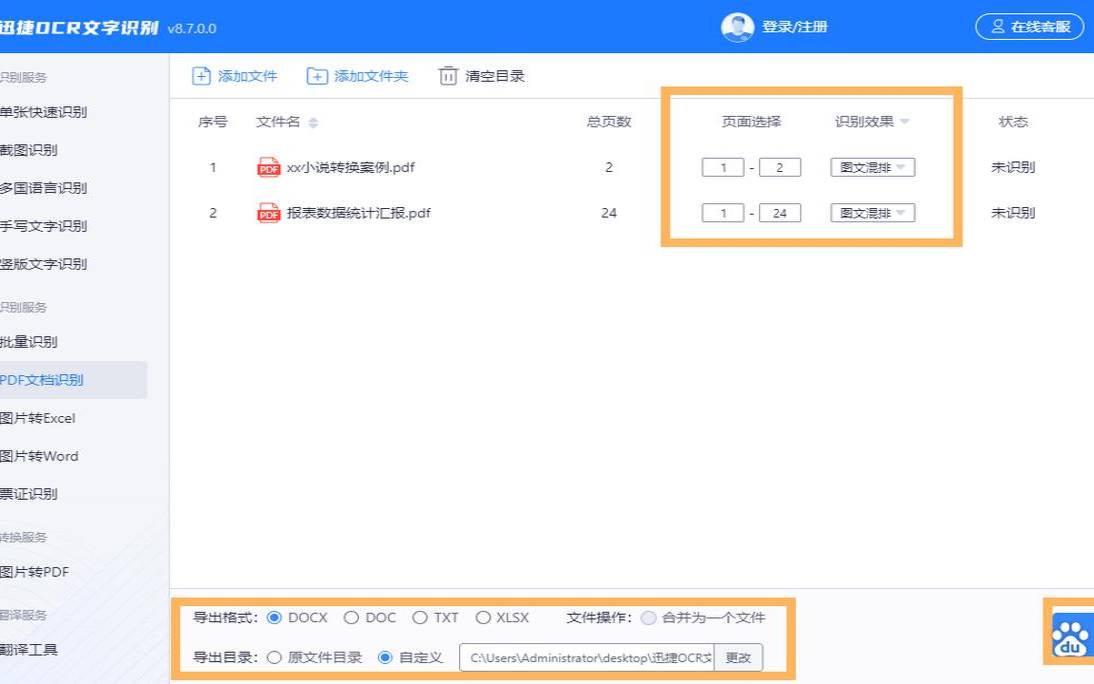
Task: Click the sort arrows next to 文件名 header
Action: click(x=315, y=121)
